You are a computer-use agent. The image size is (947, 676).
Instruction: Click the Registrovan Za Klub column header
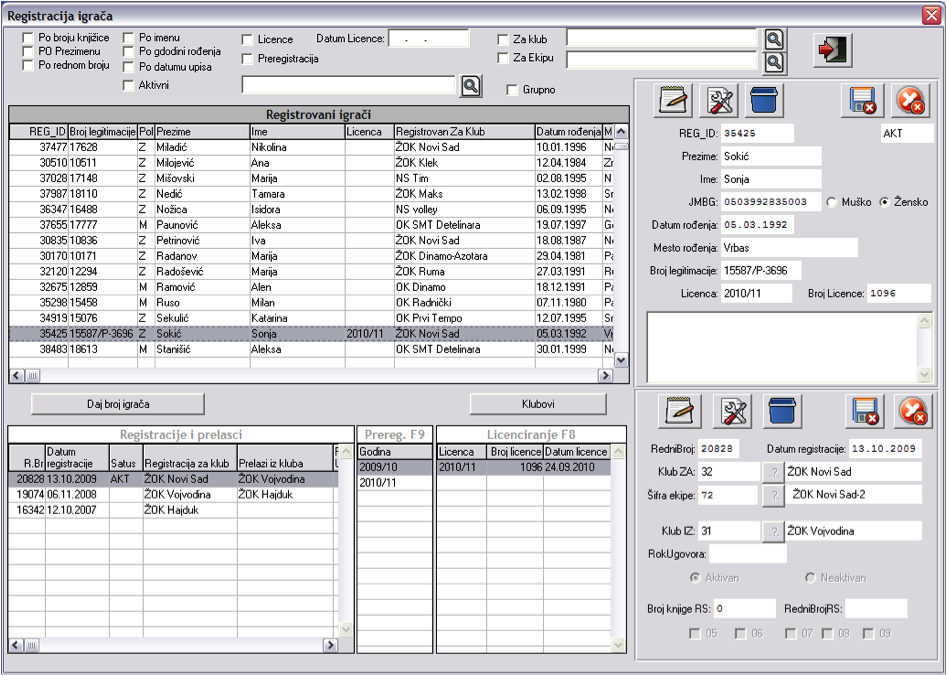coord(464,132)
